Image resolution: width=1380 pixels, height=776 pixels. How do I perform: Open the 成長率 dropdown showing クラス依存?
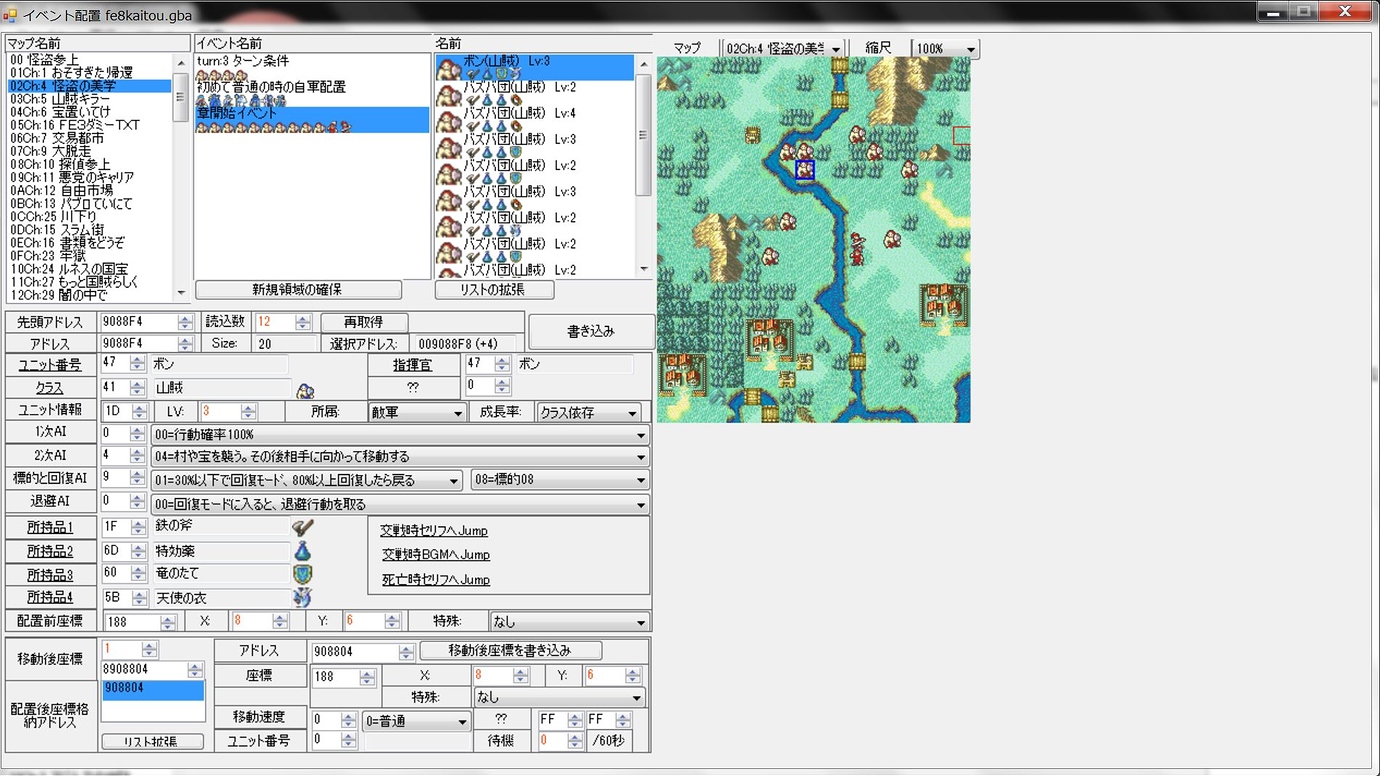click(632, 411)
